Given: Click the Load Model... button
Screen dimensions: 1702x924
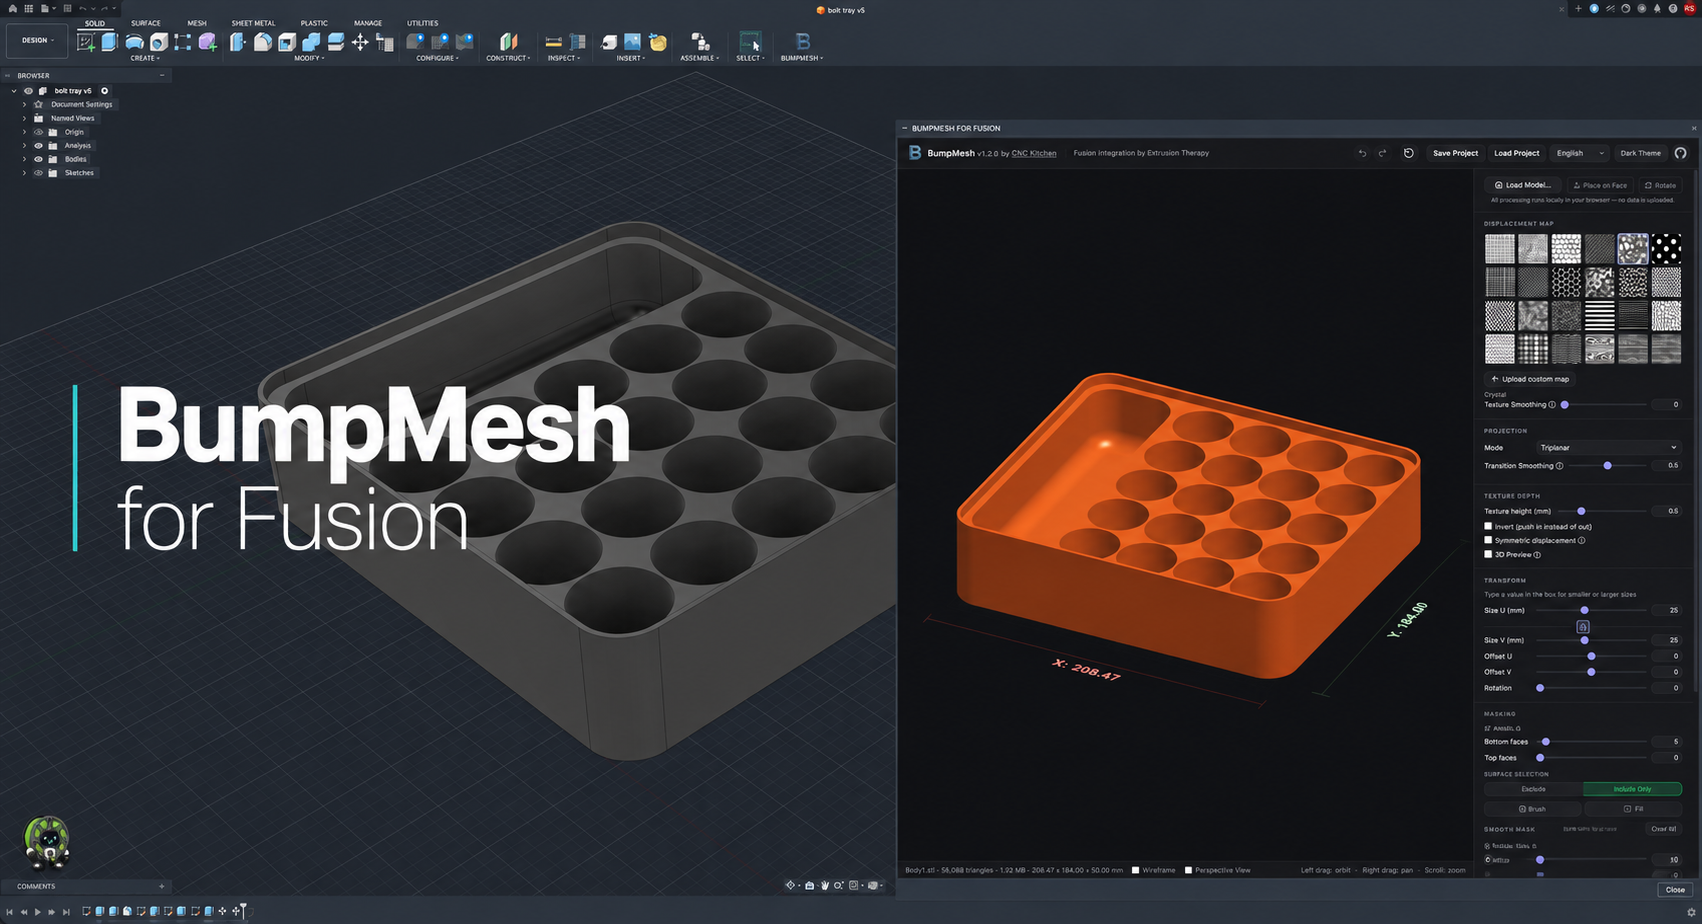Looking at the screenshot, I should (x=1523, y=185).
